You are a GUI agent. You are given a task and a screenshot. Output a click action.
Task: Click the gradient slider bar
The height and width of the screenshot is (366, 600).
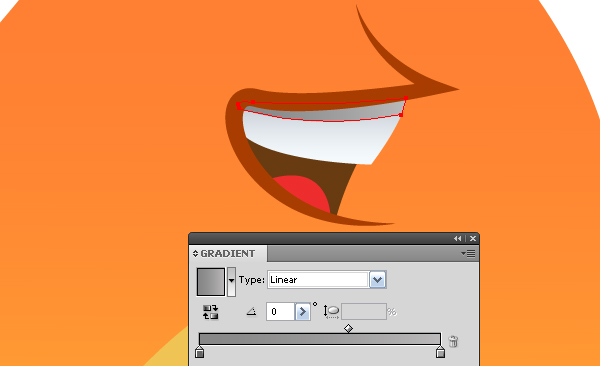click(320, 339)
